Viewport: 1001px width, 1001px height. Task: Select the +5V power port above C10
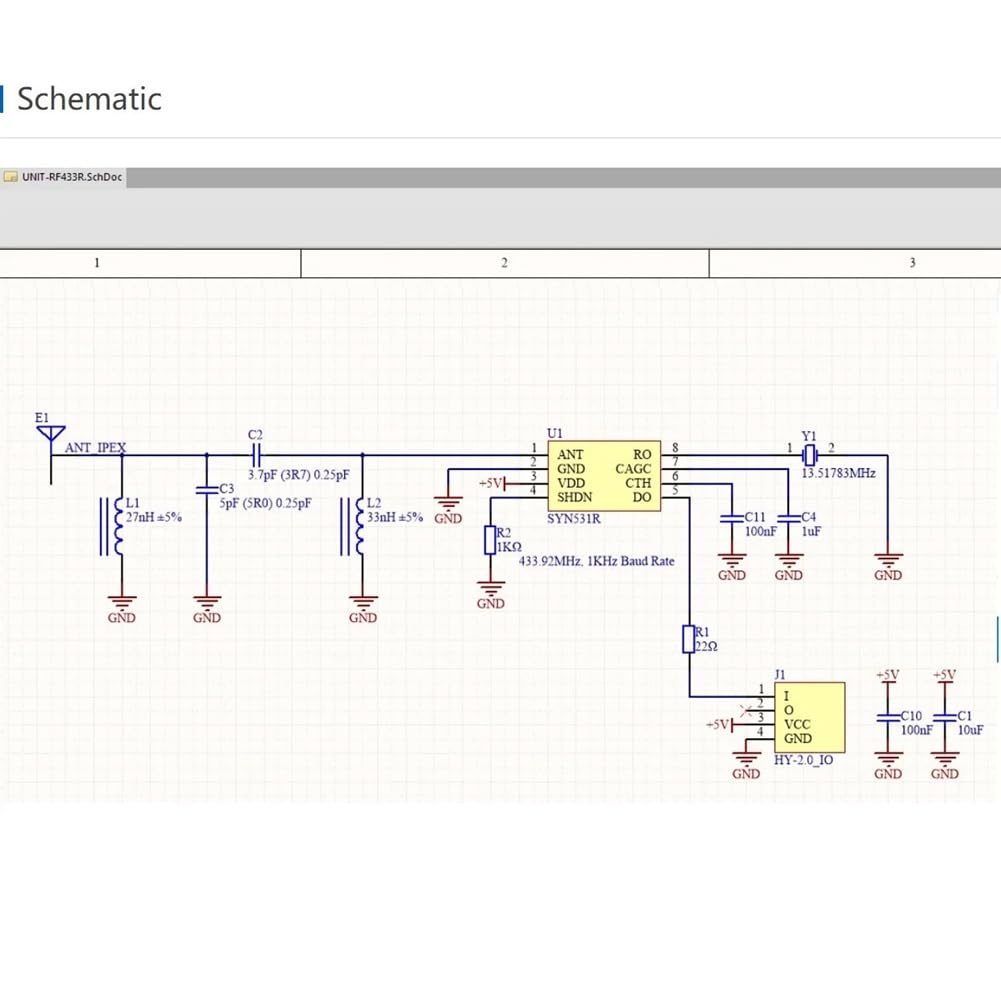(888, 676)
